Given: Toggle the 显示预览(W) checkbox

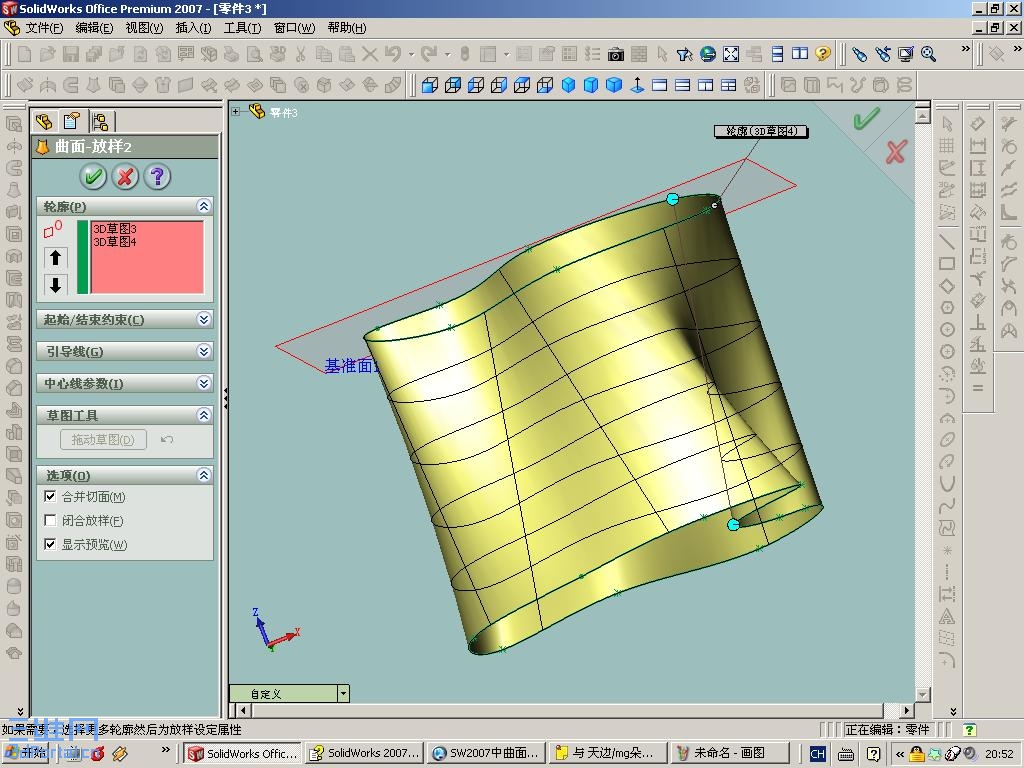Looking at the screenshot, I should click(x=50, y=544).
